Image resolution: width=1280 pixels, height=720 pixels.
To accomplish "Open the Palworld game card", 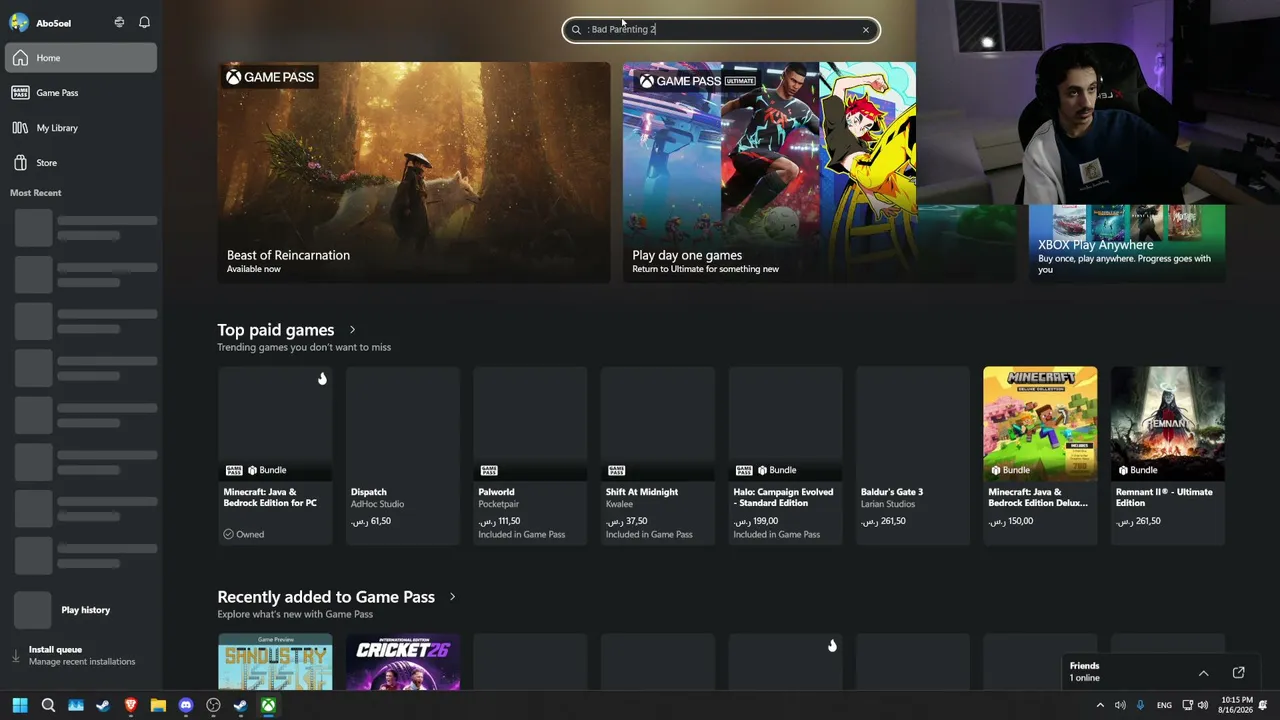I will click(x=530, y=455).
